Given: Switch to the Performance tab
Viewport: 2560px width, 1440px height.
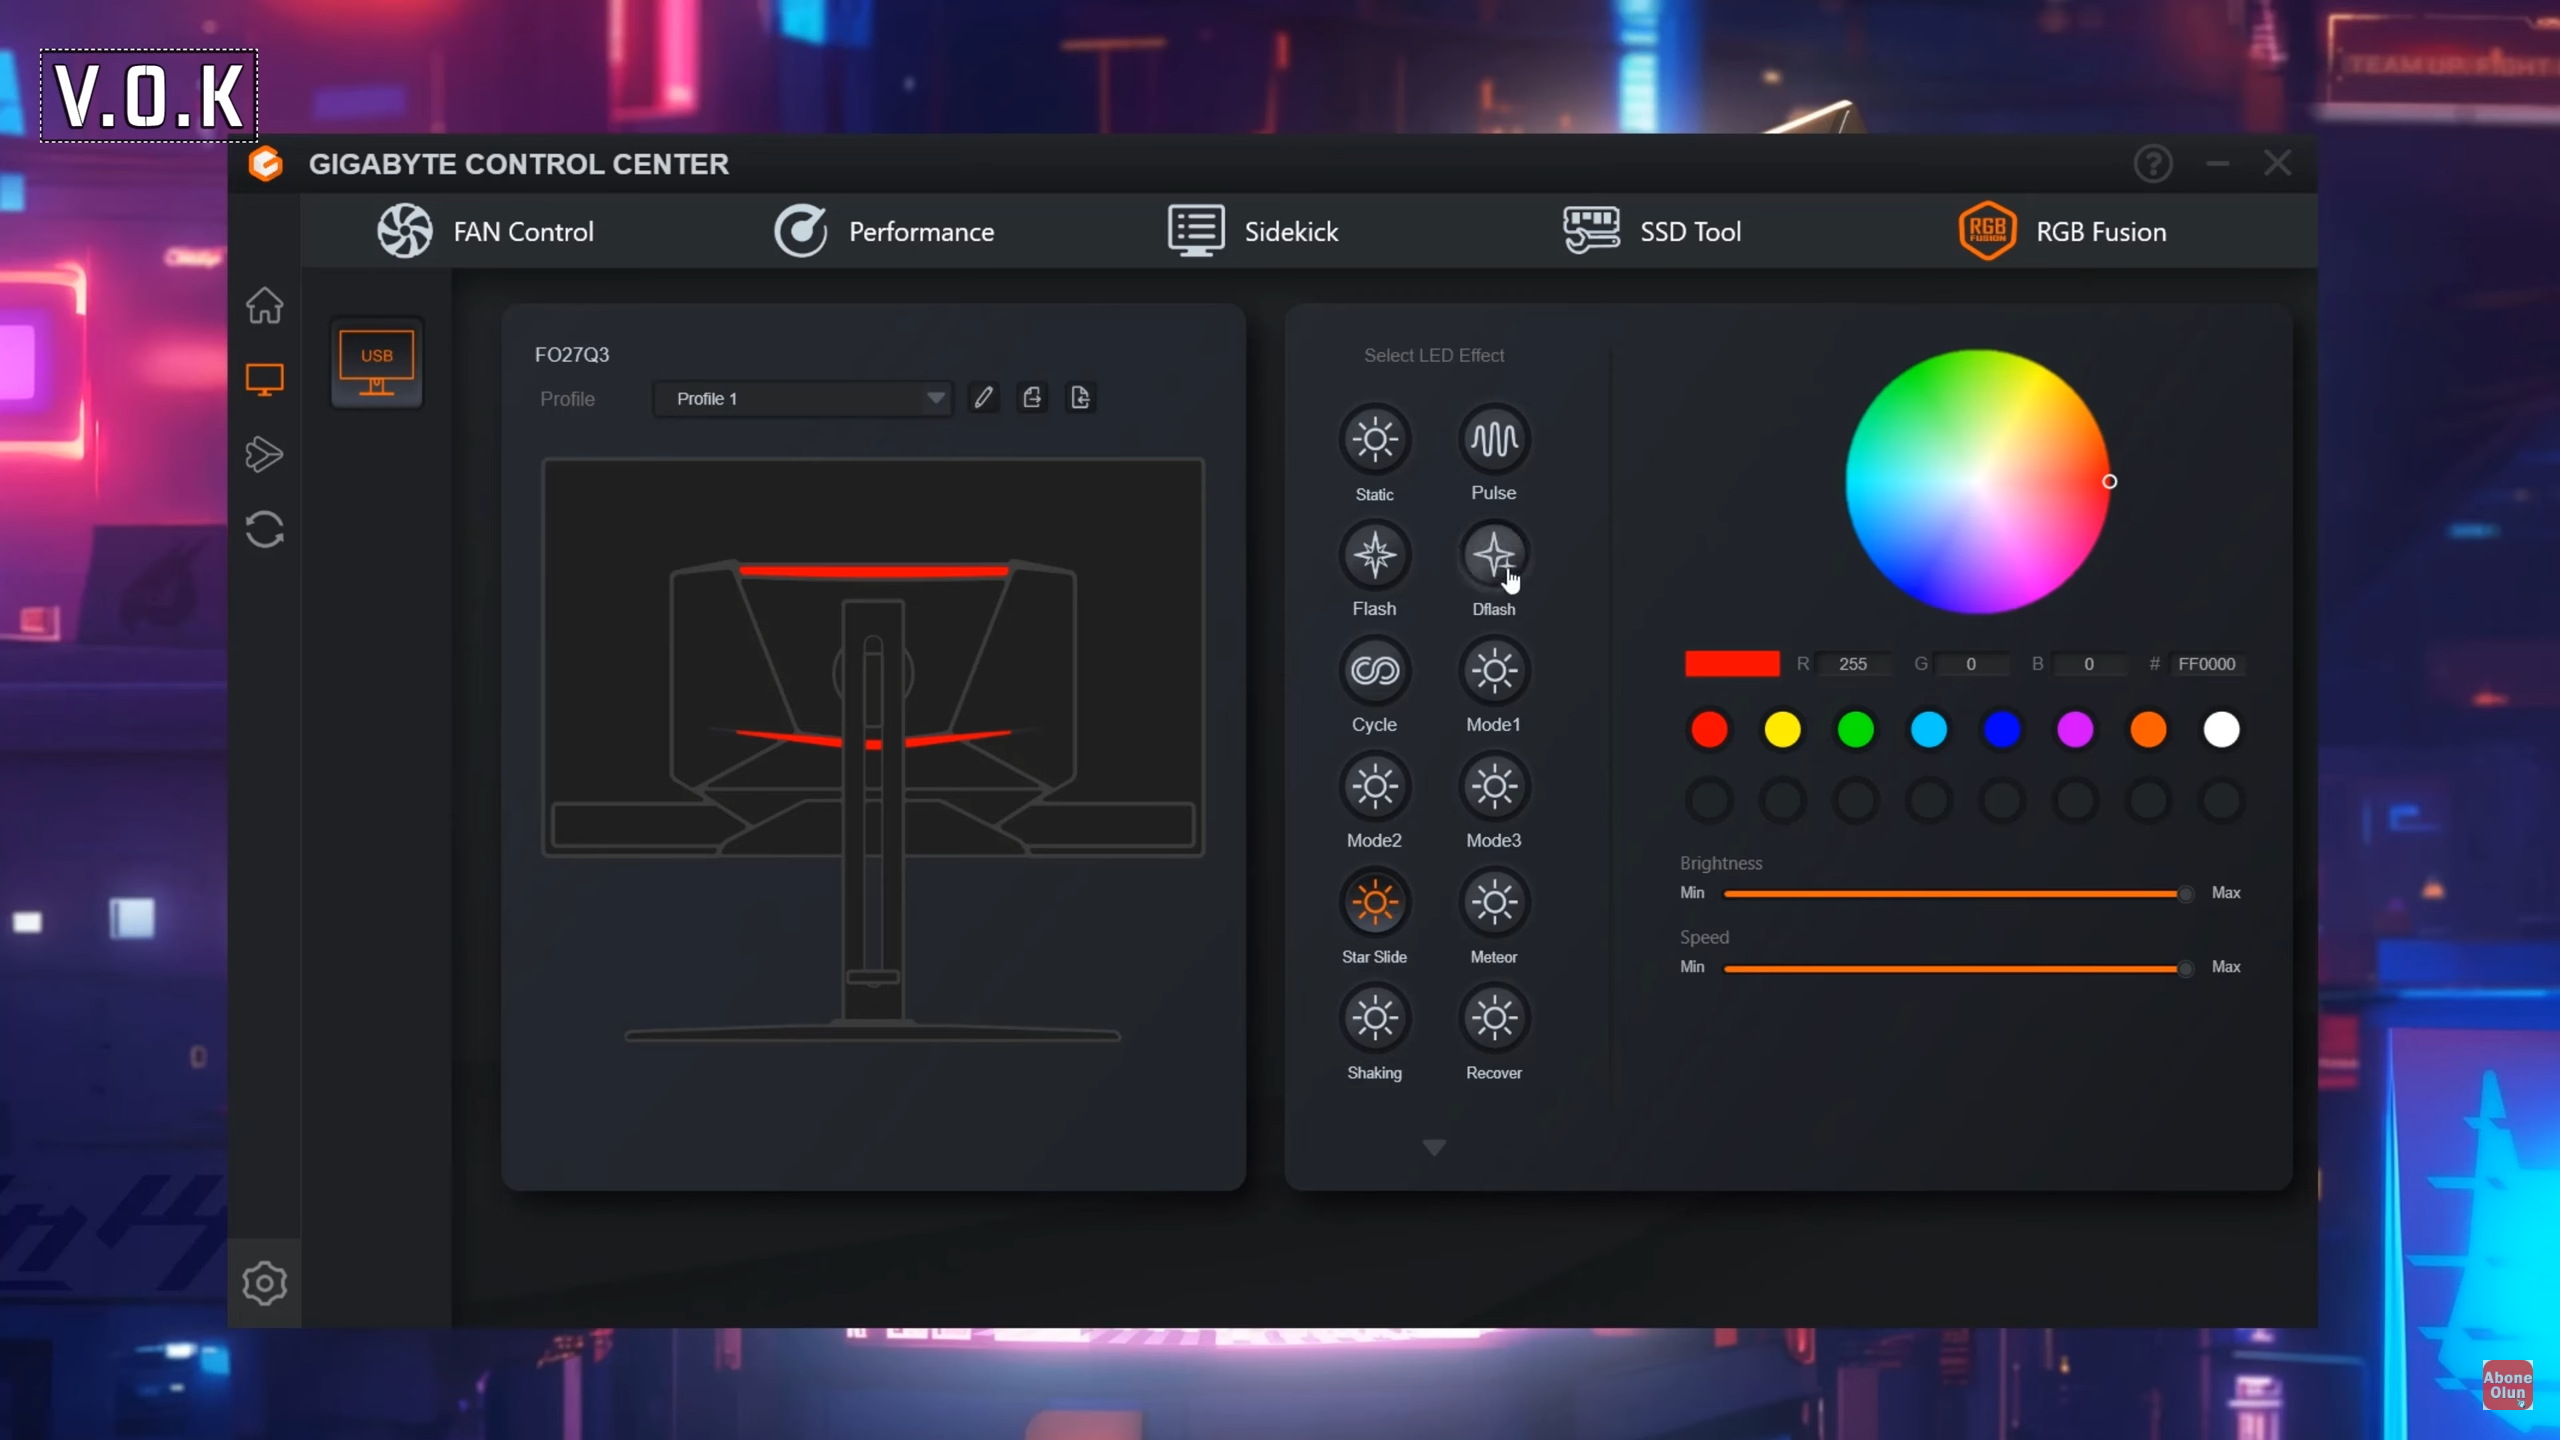Looking at the screenshot, I should [x=884, y=232].
